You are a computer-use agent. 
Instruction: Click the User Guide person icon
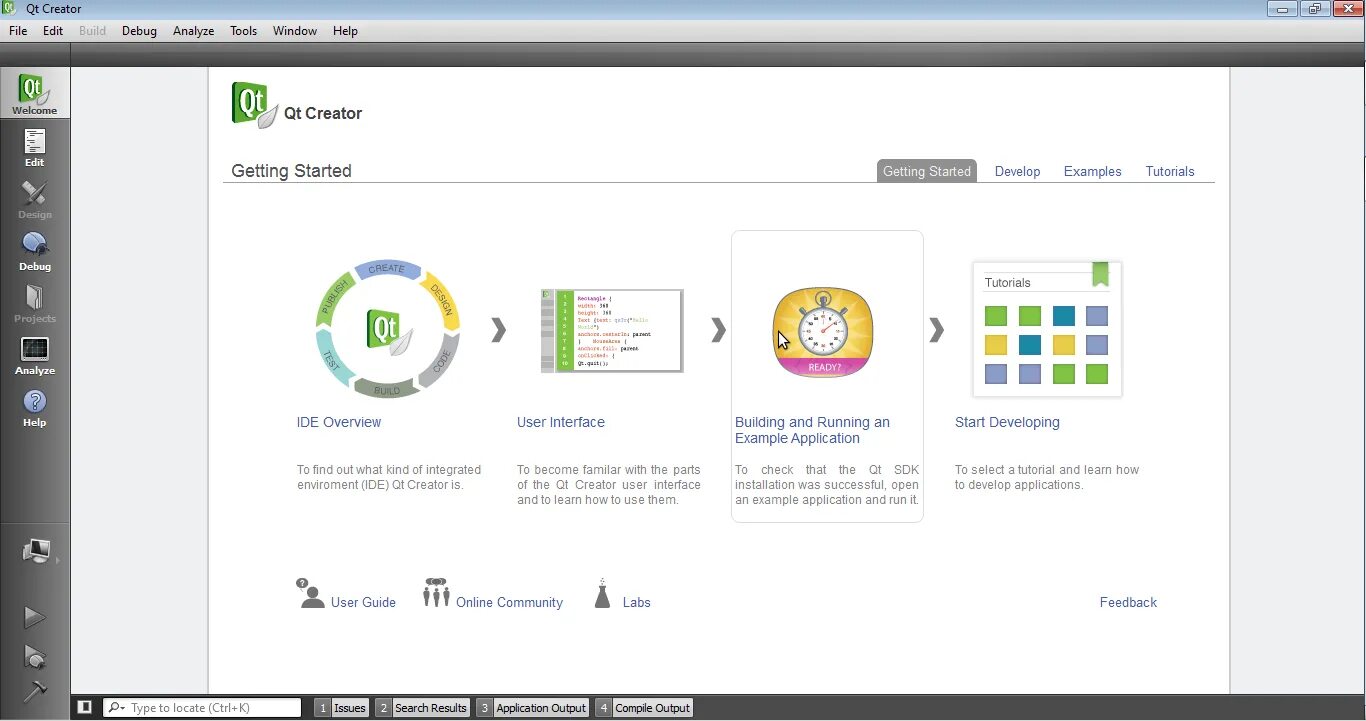pyautogui.click(x=310, y=593)
